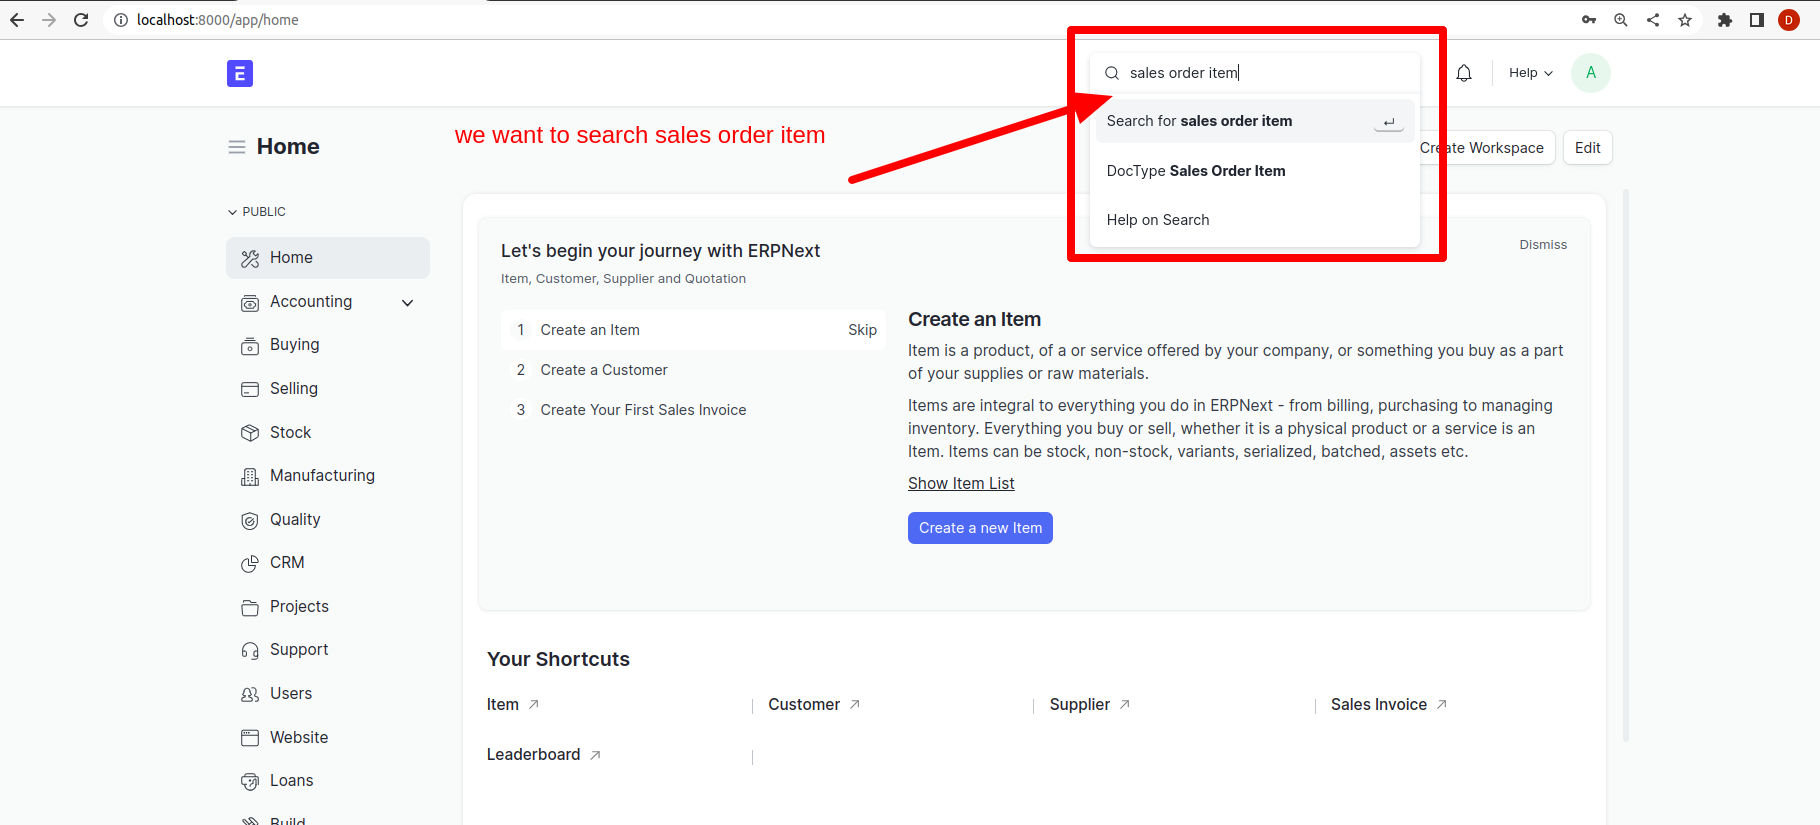
Task: Toggle the sidebar hamburger icon
Action: 237,147
